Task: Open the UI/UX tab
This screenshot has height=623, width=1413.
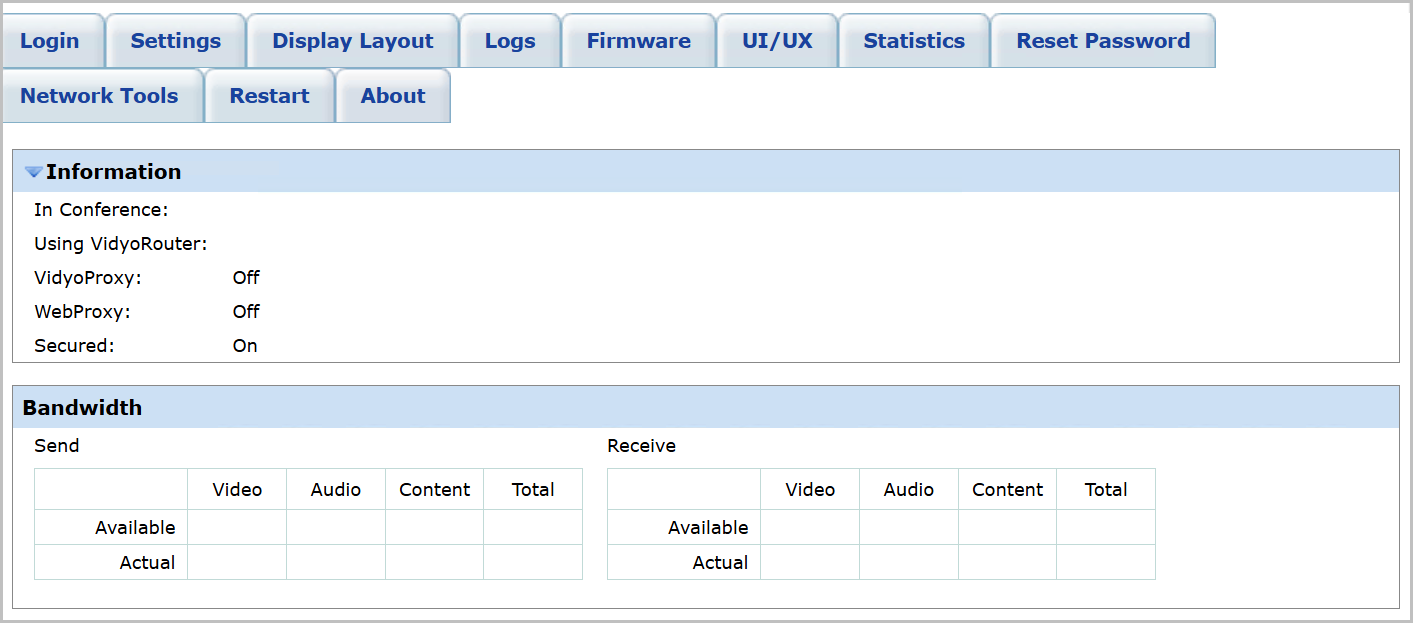Action: pos(777,41)
